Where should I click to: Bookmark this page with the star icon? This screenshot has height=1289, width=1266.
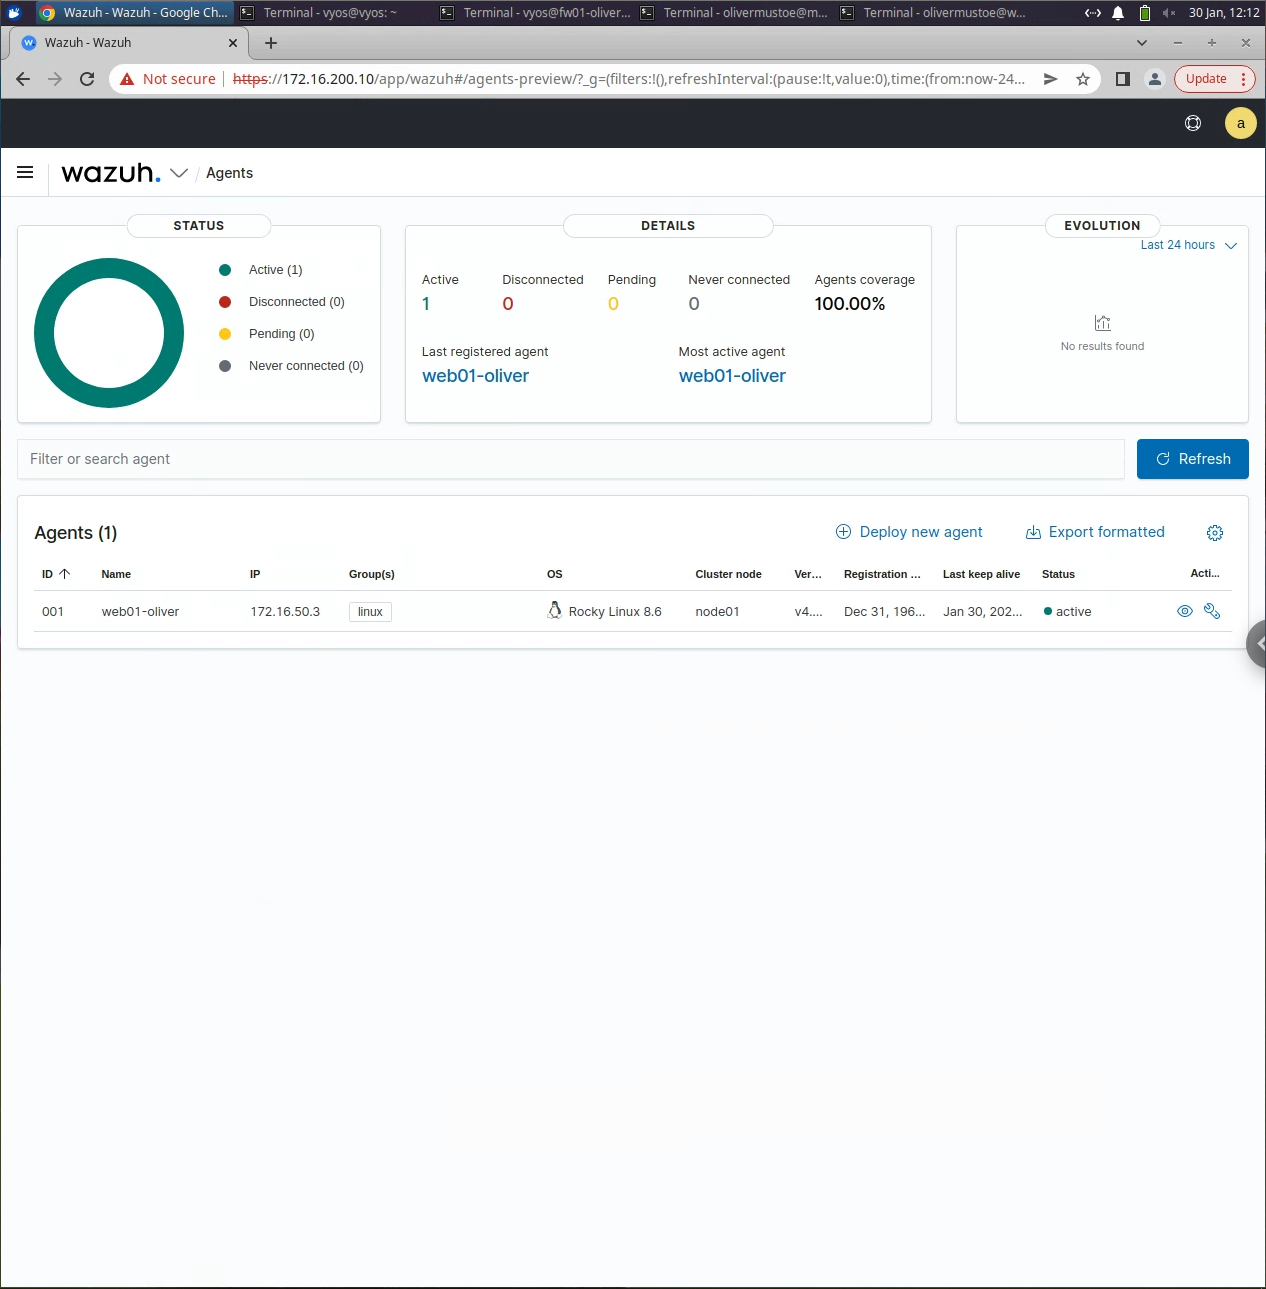1083,79
